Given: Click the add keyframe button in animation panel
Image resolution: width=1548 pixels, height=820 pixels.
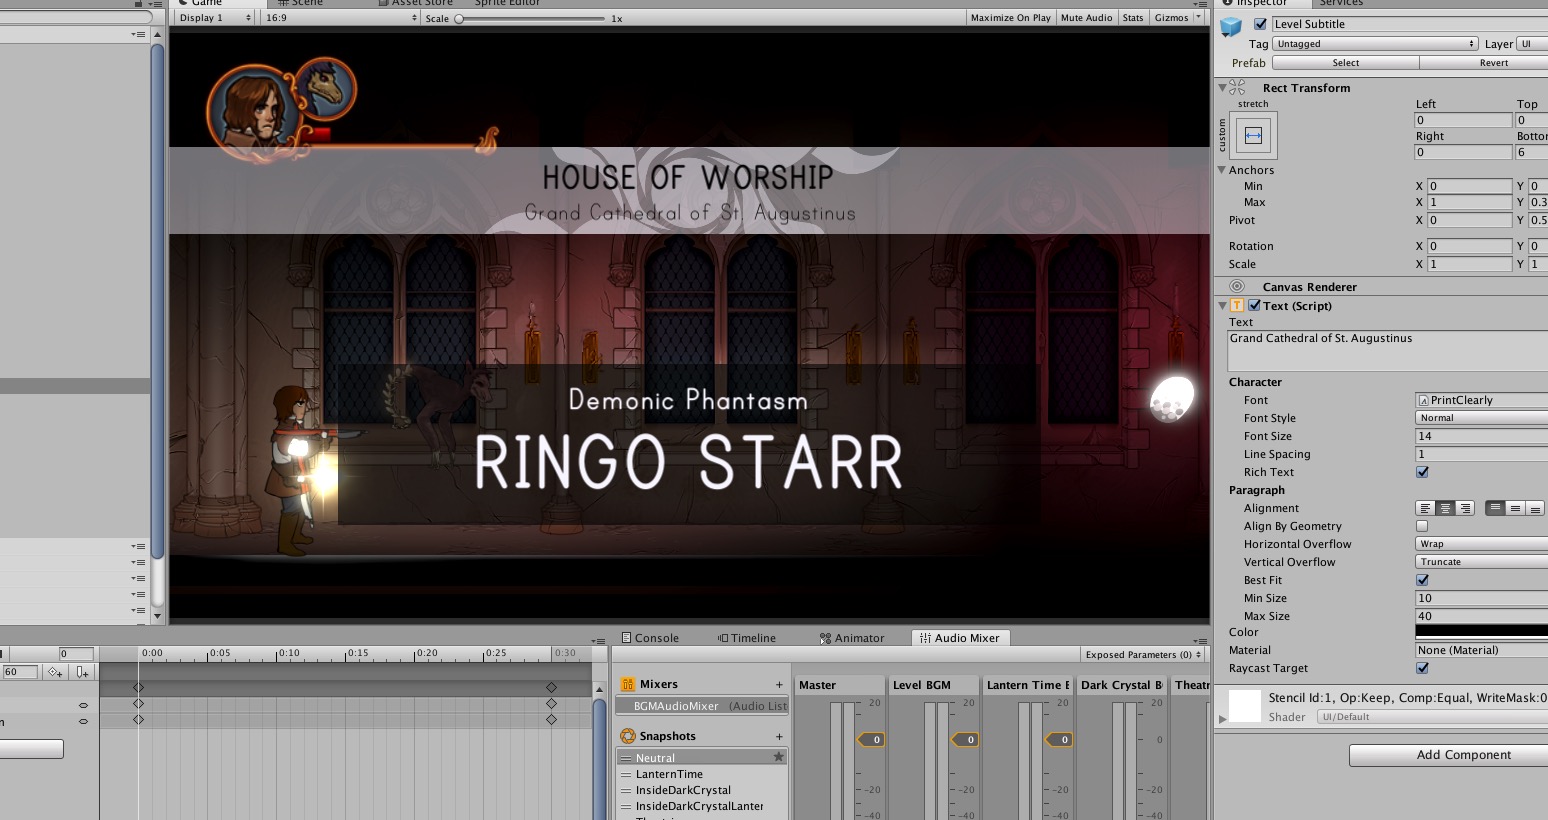Looking at the screenshot, I should [56, 672].
